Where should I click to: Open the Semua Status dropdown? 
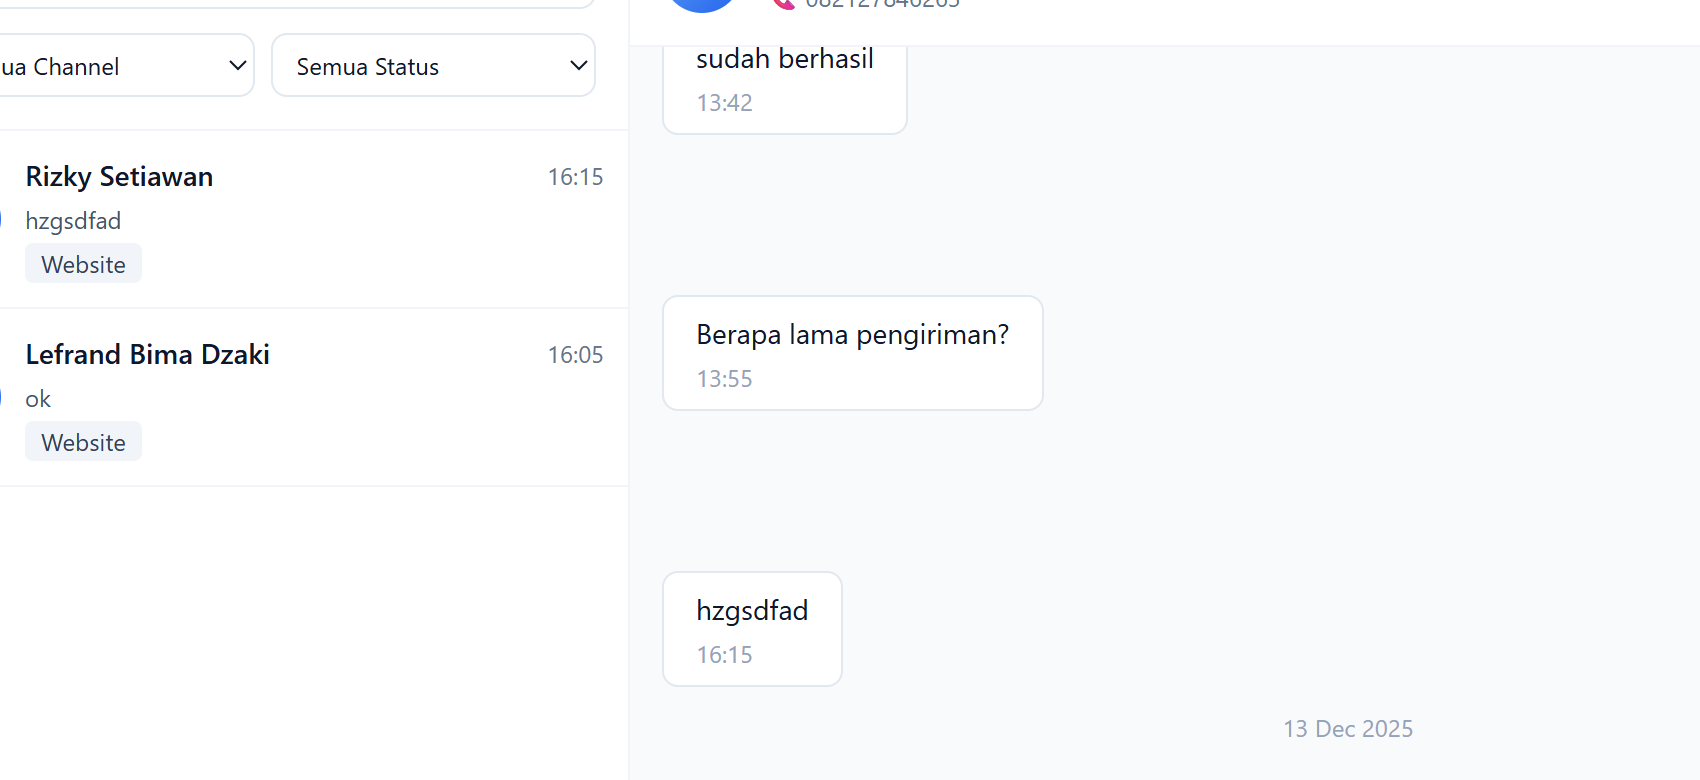pos(432,66)
